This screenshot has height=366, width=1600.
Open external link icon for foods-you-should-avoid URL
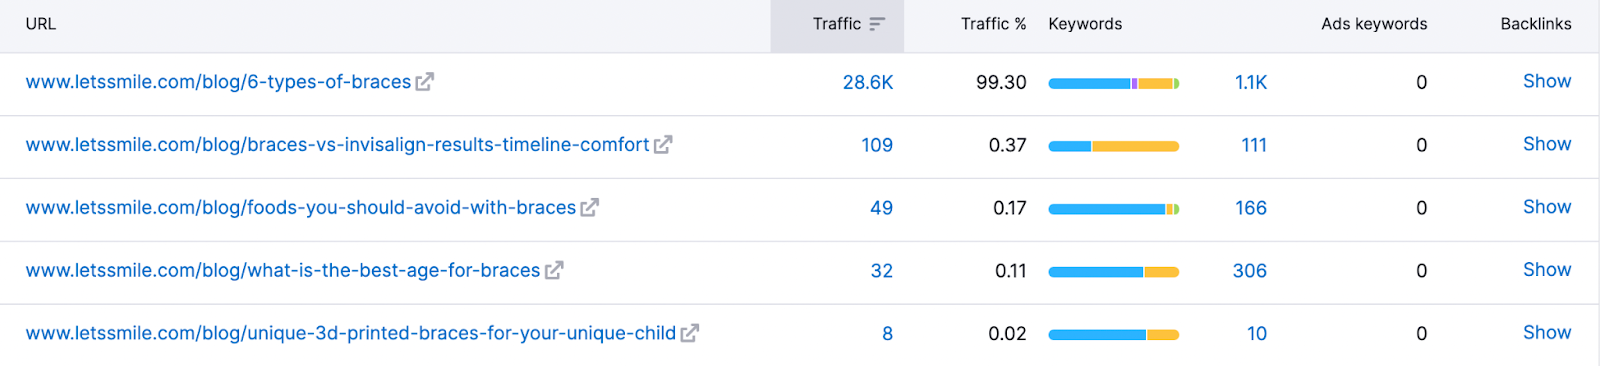590,208
